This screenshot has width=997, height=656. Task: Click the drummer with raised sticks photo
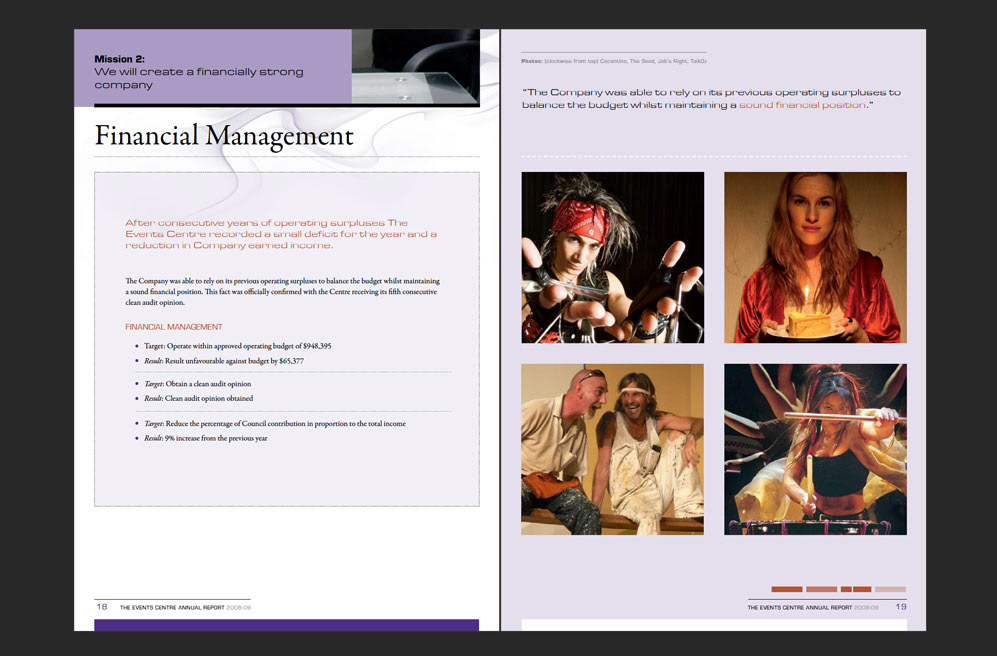pos(815,449)
